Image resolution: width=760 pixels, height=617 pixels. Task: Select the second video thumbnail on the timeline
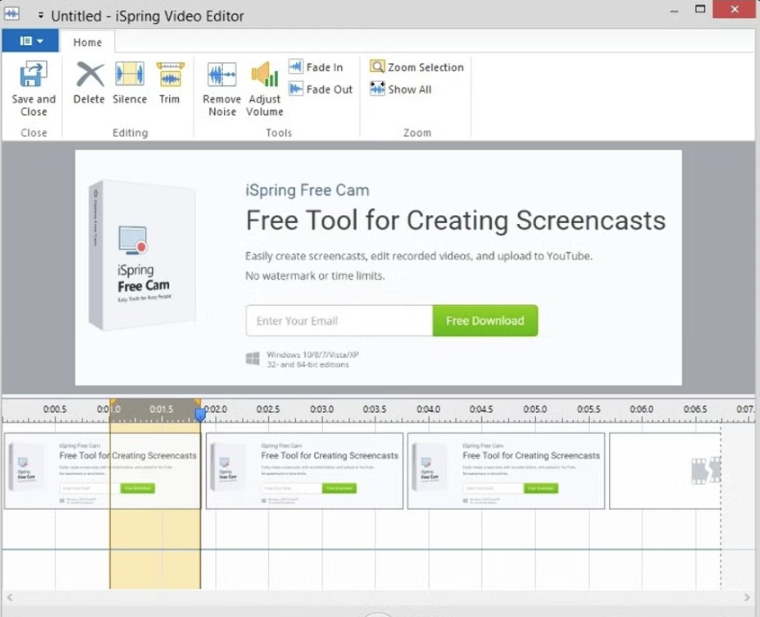coord(304,471)
